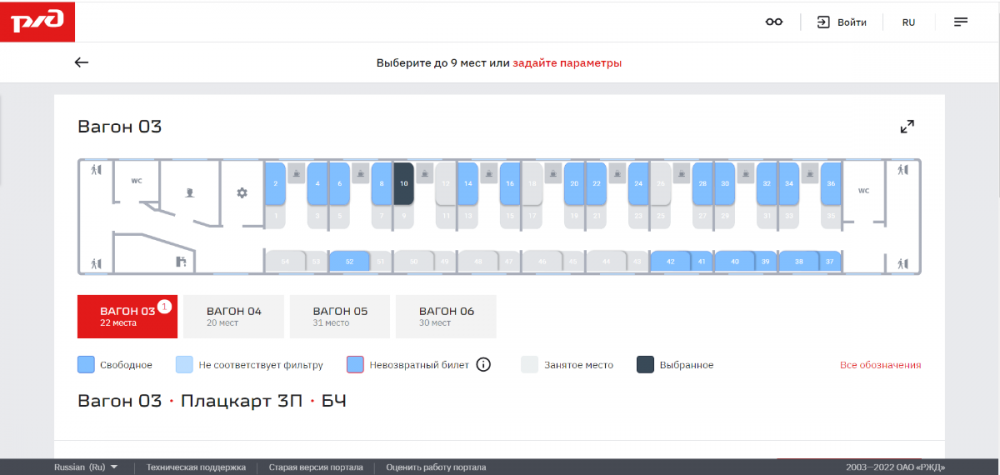
Task: Select side seat 42
Action: point(670,261)
